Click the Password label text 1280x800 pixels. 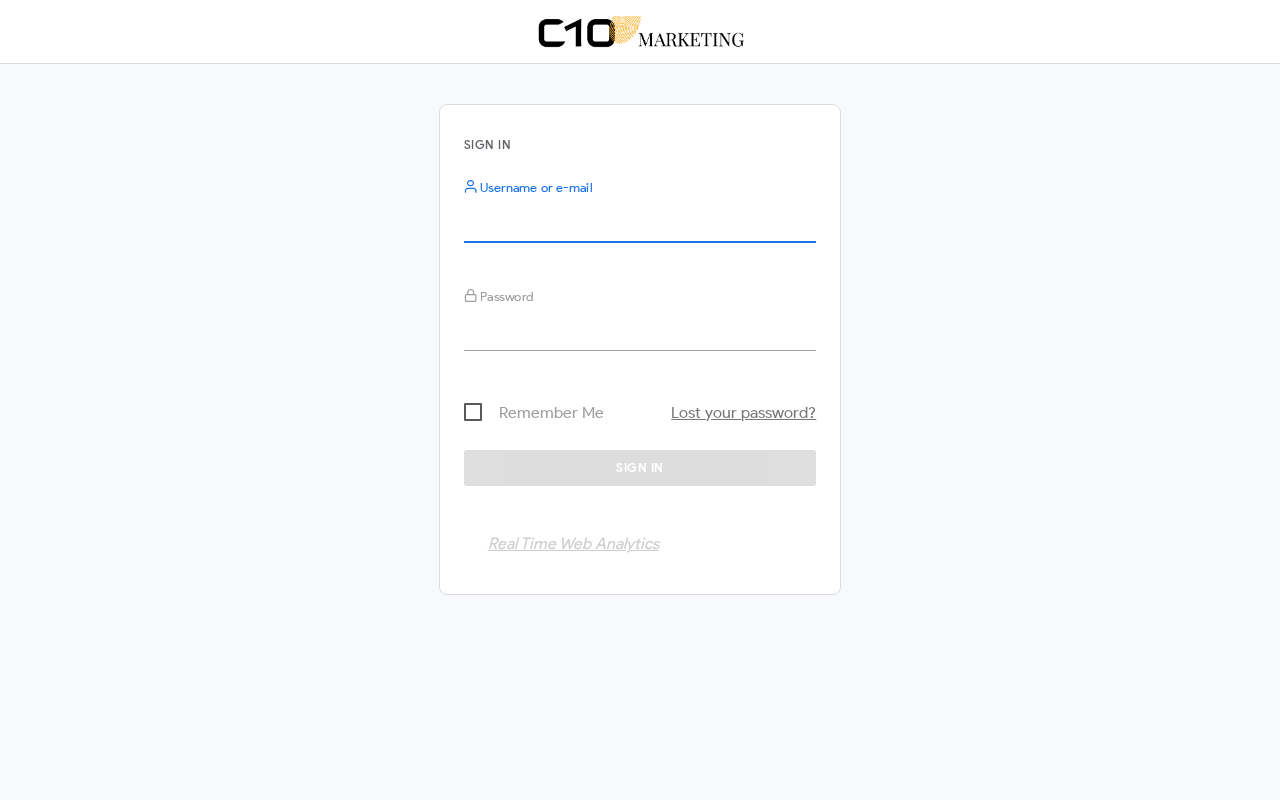tap(507, 297)
